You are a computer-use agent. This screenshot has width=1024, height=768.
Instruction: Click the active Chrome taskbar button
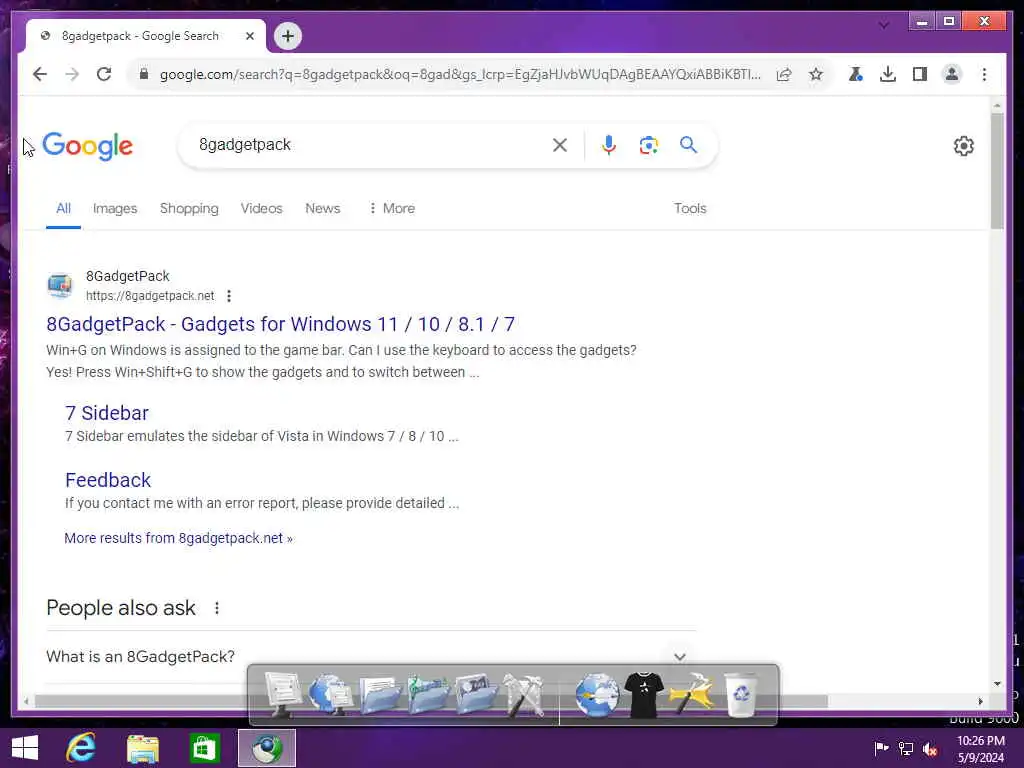pyautogui.click(x=266, y=748)
